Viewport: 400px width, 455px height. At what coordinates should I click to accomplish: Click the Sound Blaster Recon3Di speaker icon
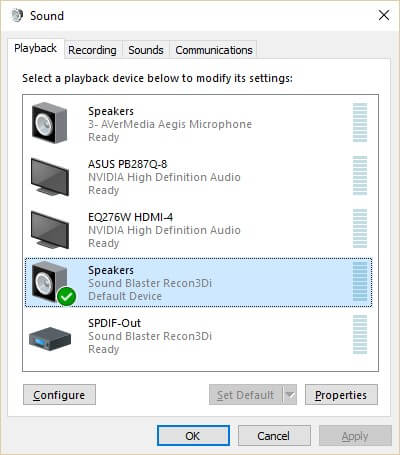pos(49,282)
